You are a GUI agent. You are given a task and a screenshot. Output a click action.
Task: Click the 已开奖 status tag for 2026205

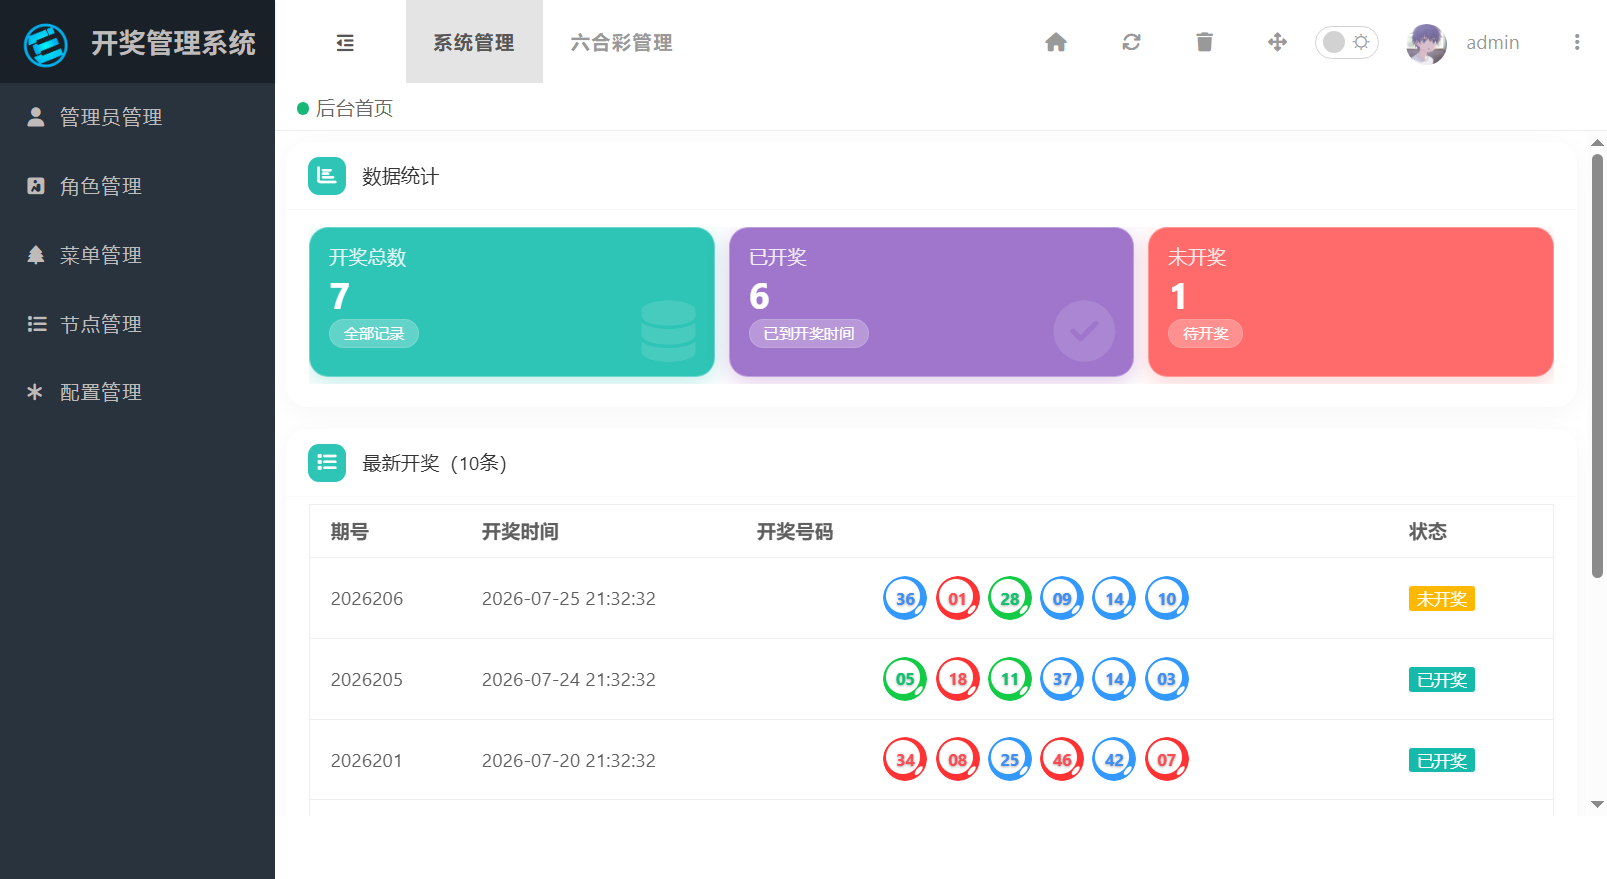[1442, 680]
